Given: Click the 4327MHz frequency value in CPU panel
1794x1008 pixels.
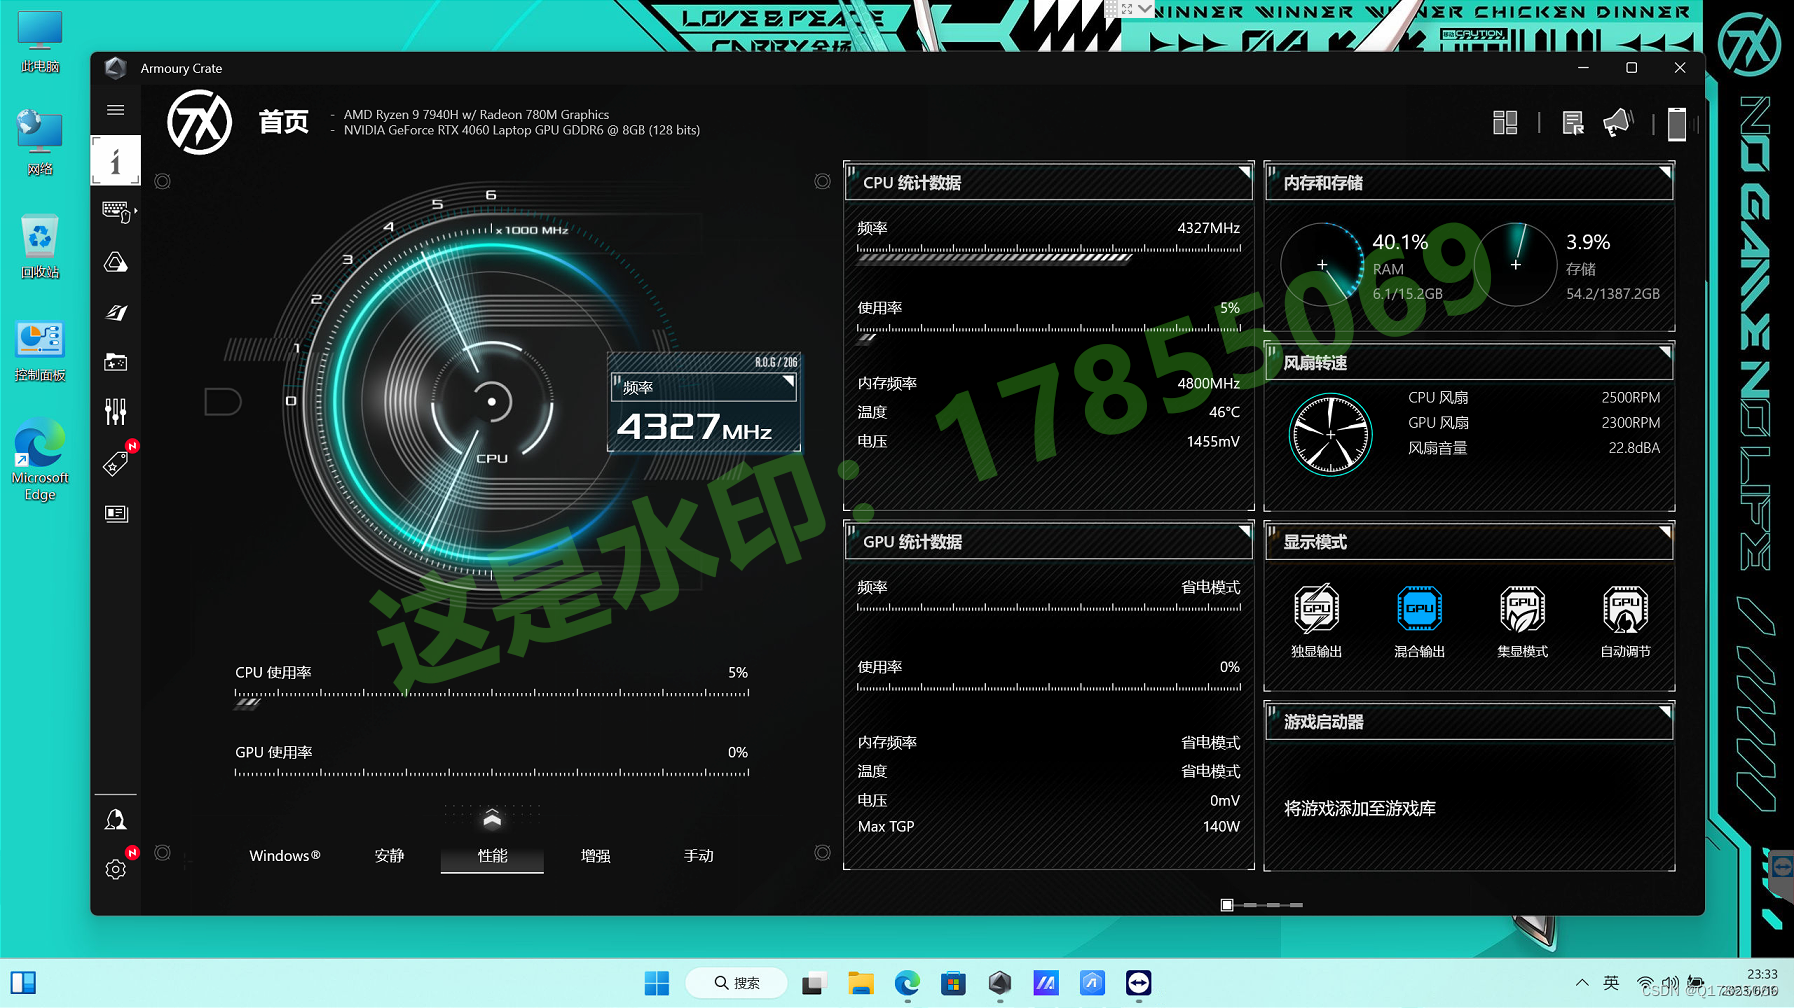Looking at the screenshot, I should coord(1208,228).
